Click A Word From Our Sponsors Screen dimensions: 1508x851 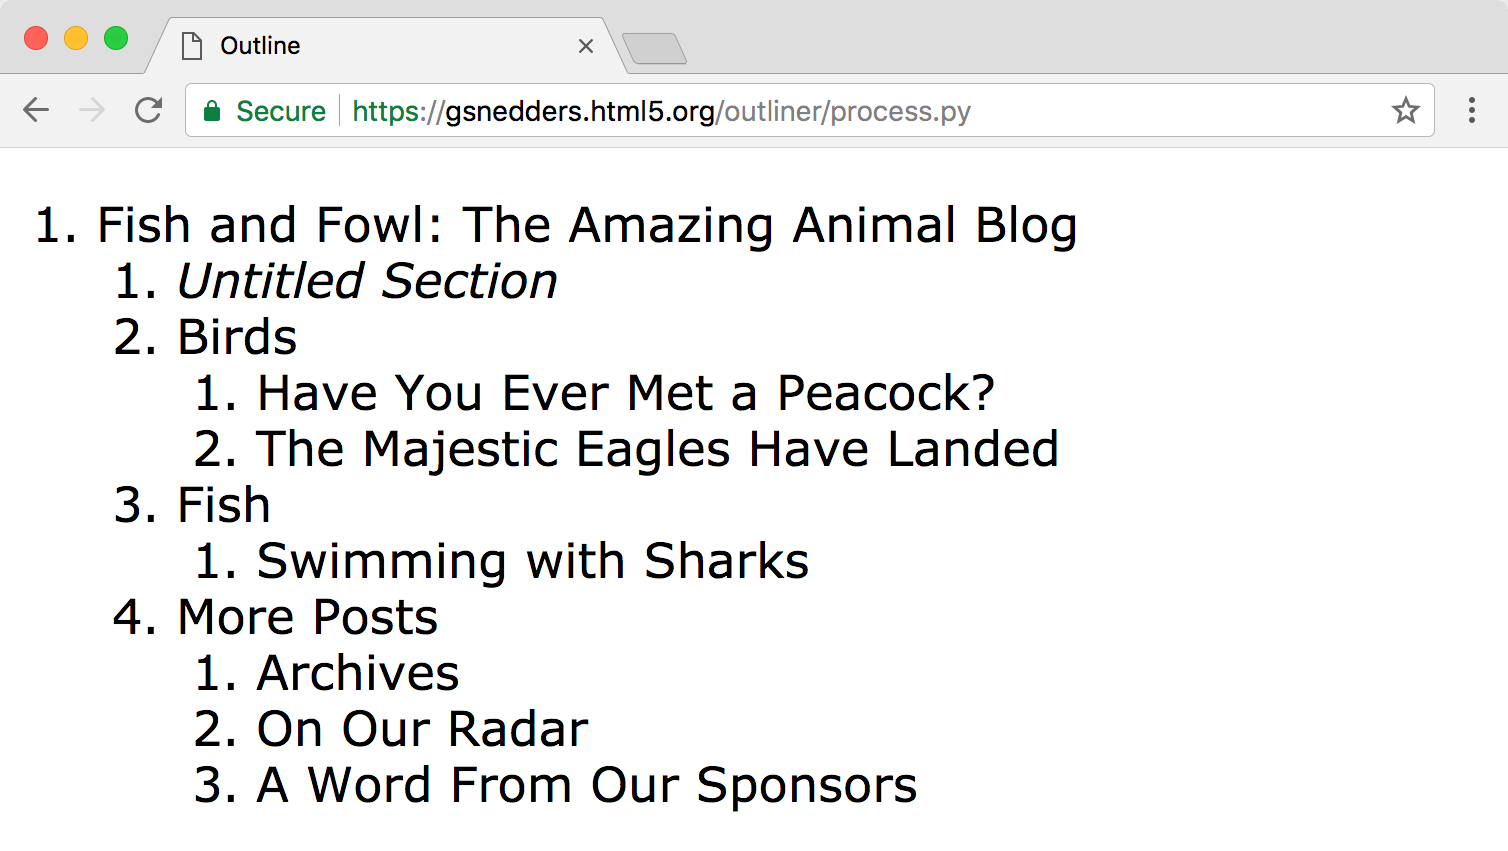coord(587,784)
